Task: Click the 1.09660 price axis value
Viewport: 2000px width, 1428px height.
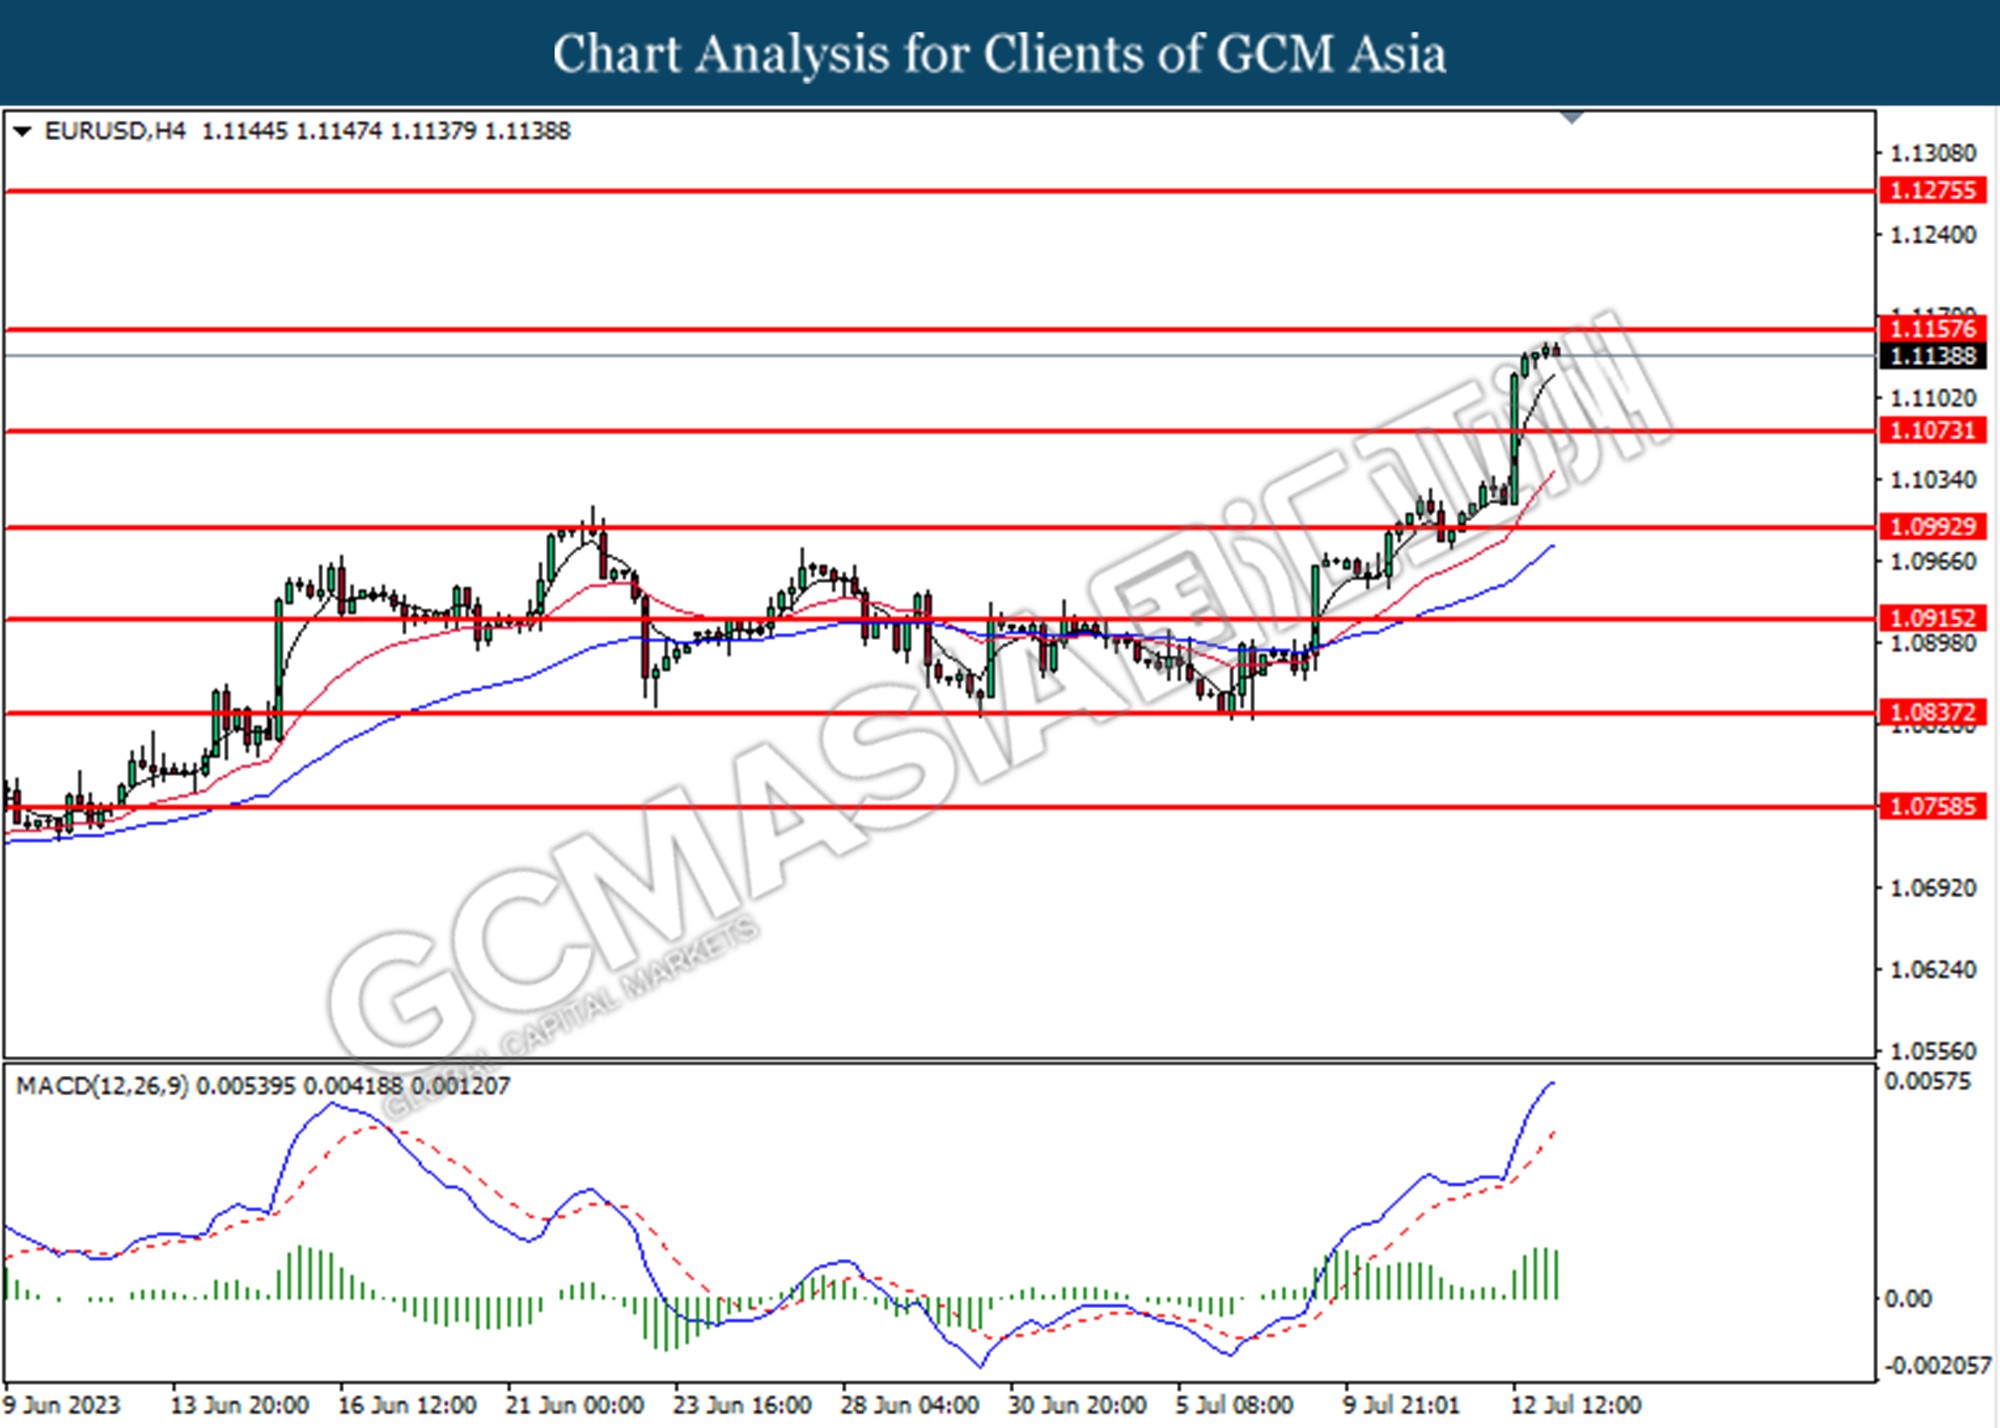Action: pos(1933,562)
